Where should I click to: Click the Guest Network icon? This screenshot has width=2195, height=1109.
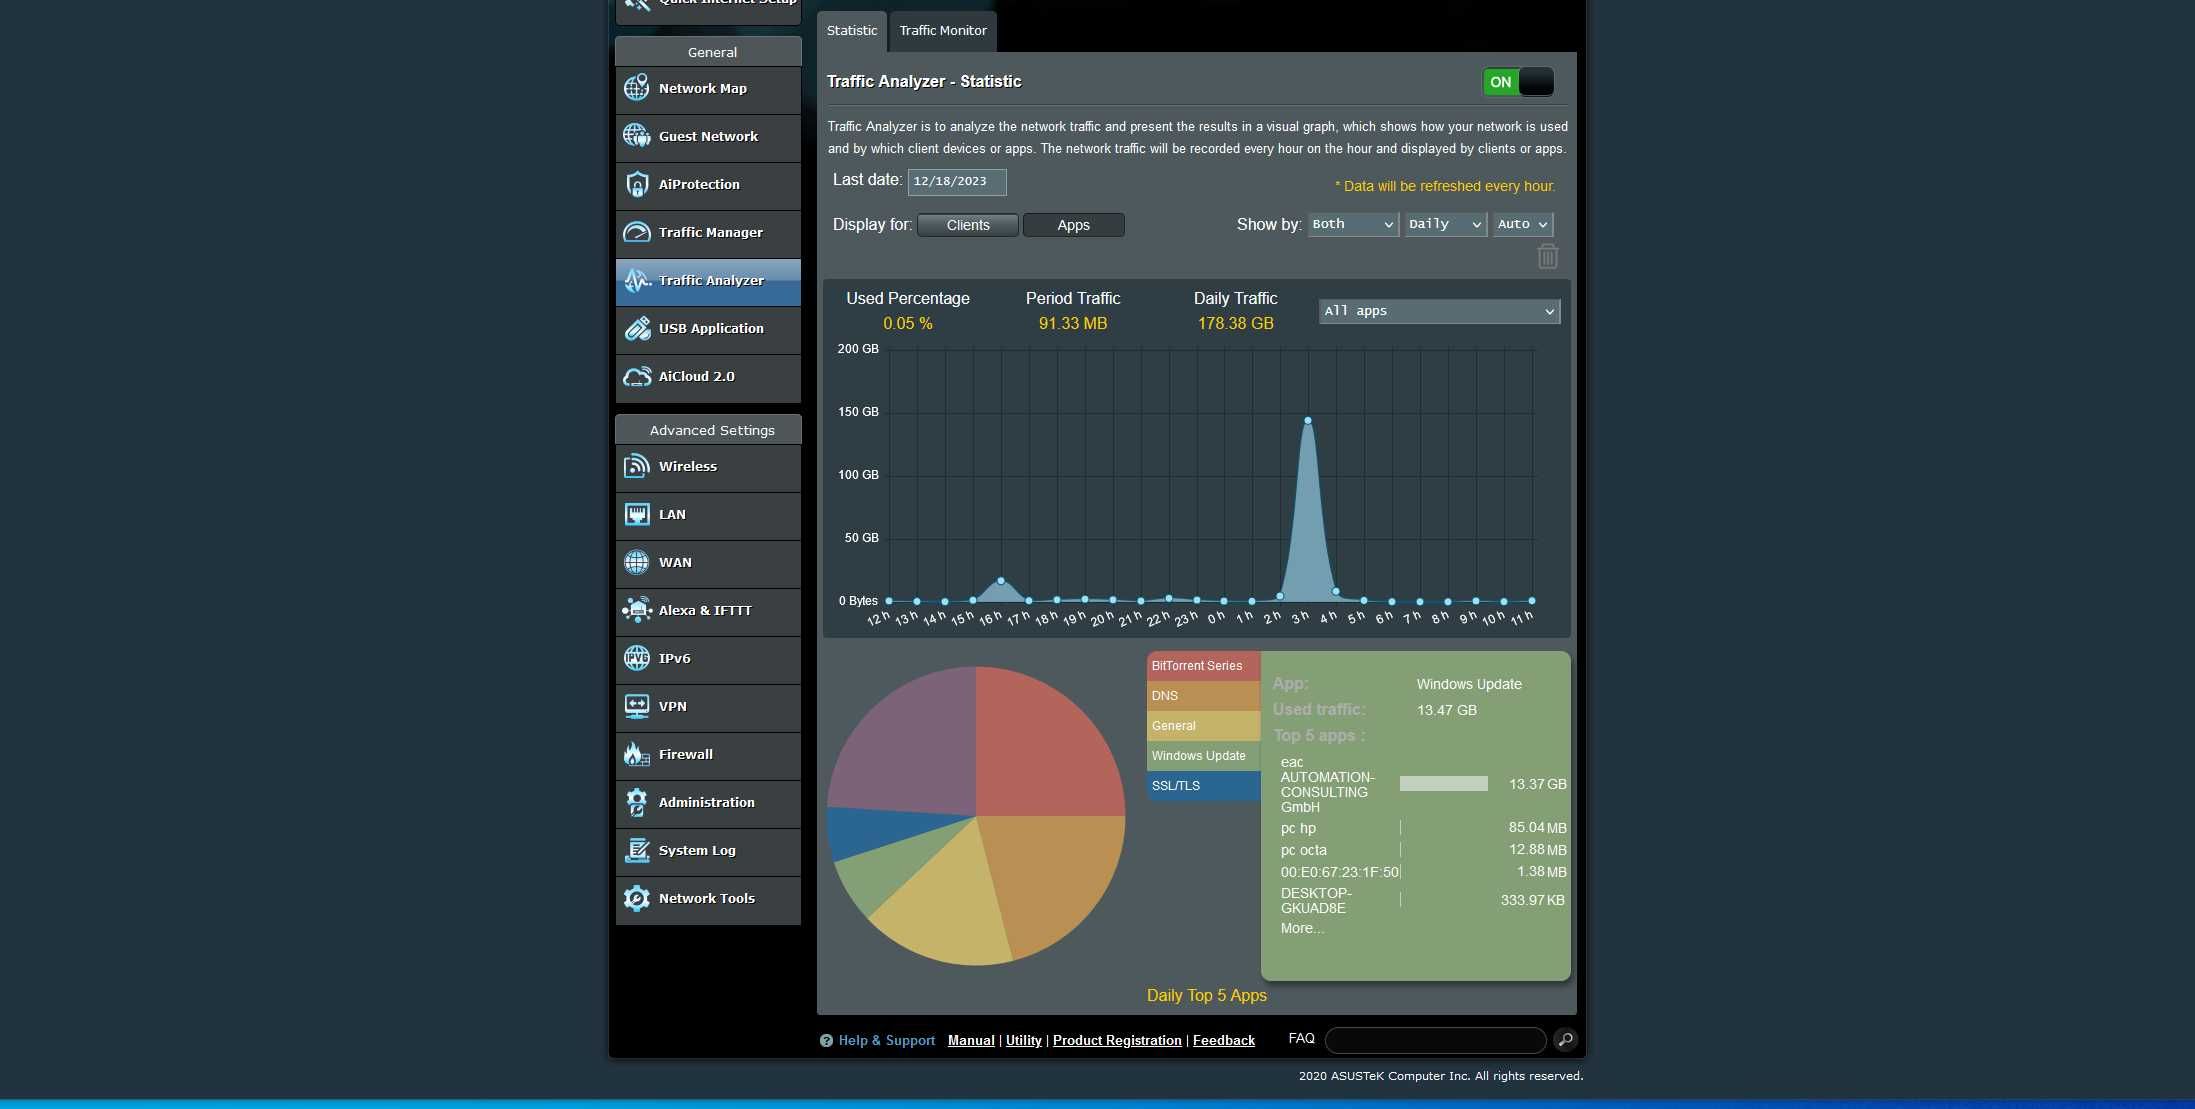coord(637,136)
